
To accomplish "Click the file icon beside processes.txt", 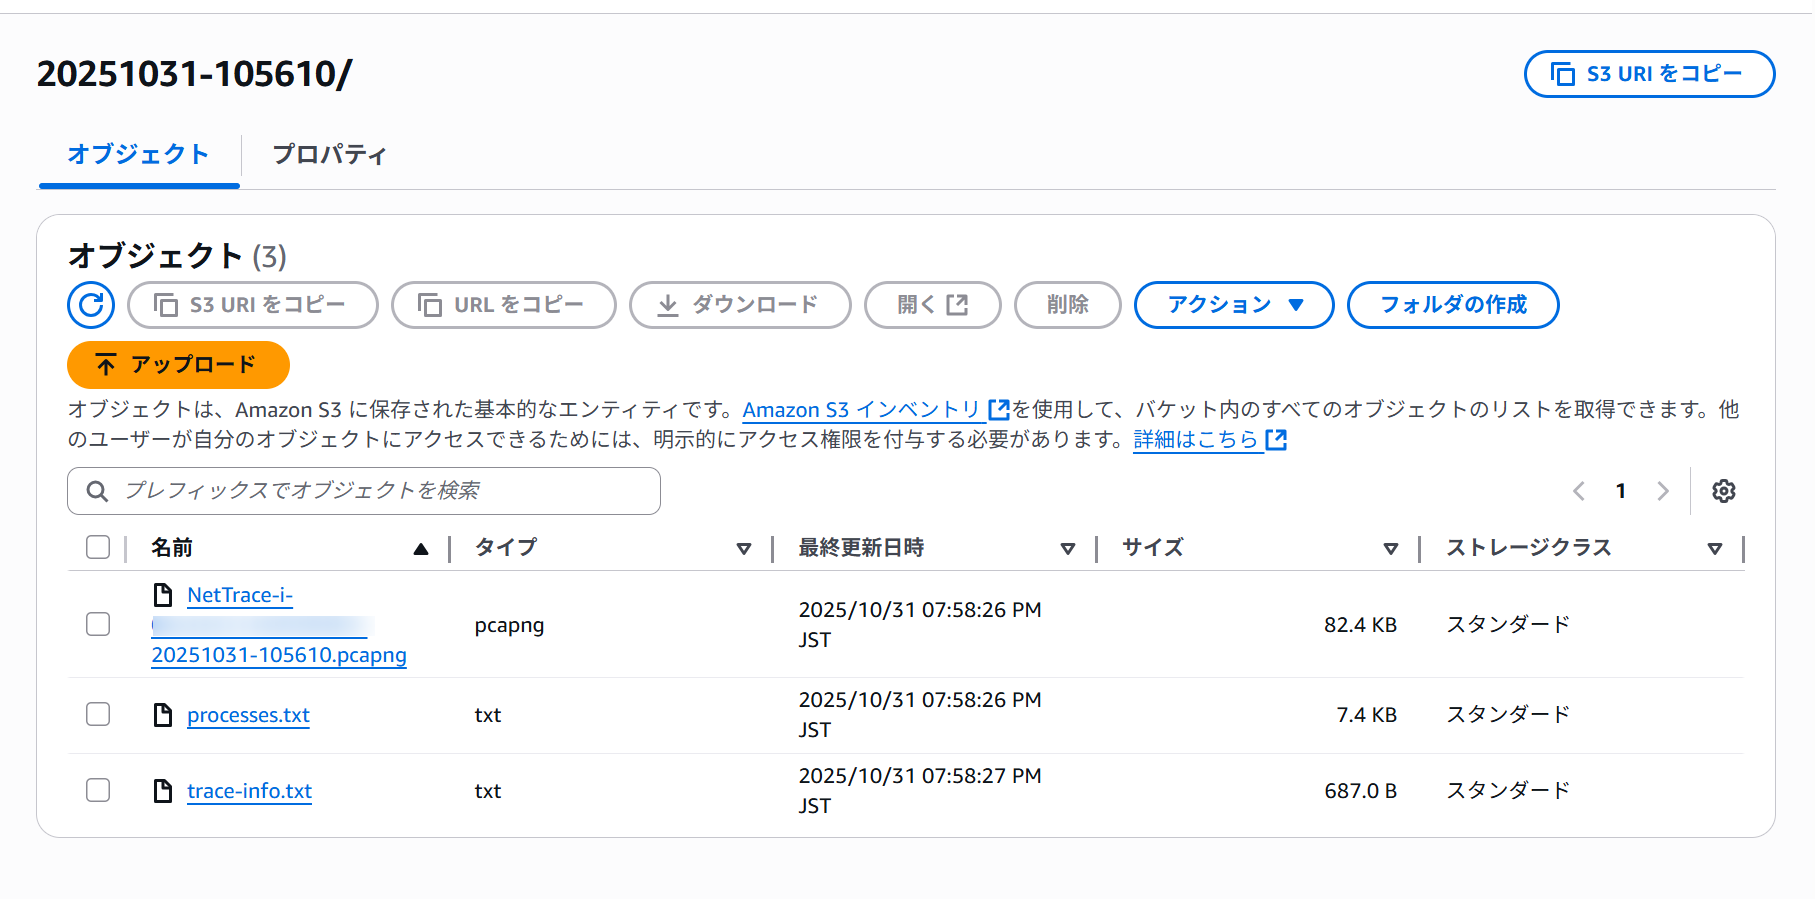I will 163,715.
